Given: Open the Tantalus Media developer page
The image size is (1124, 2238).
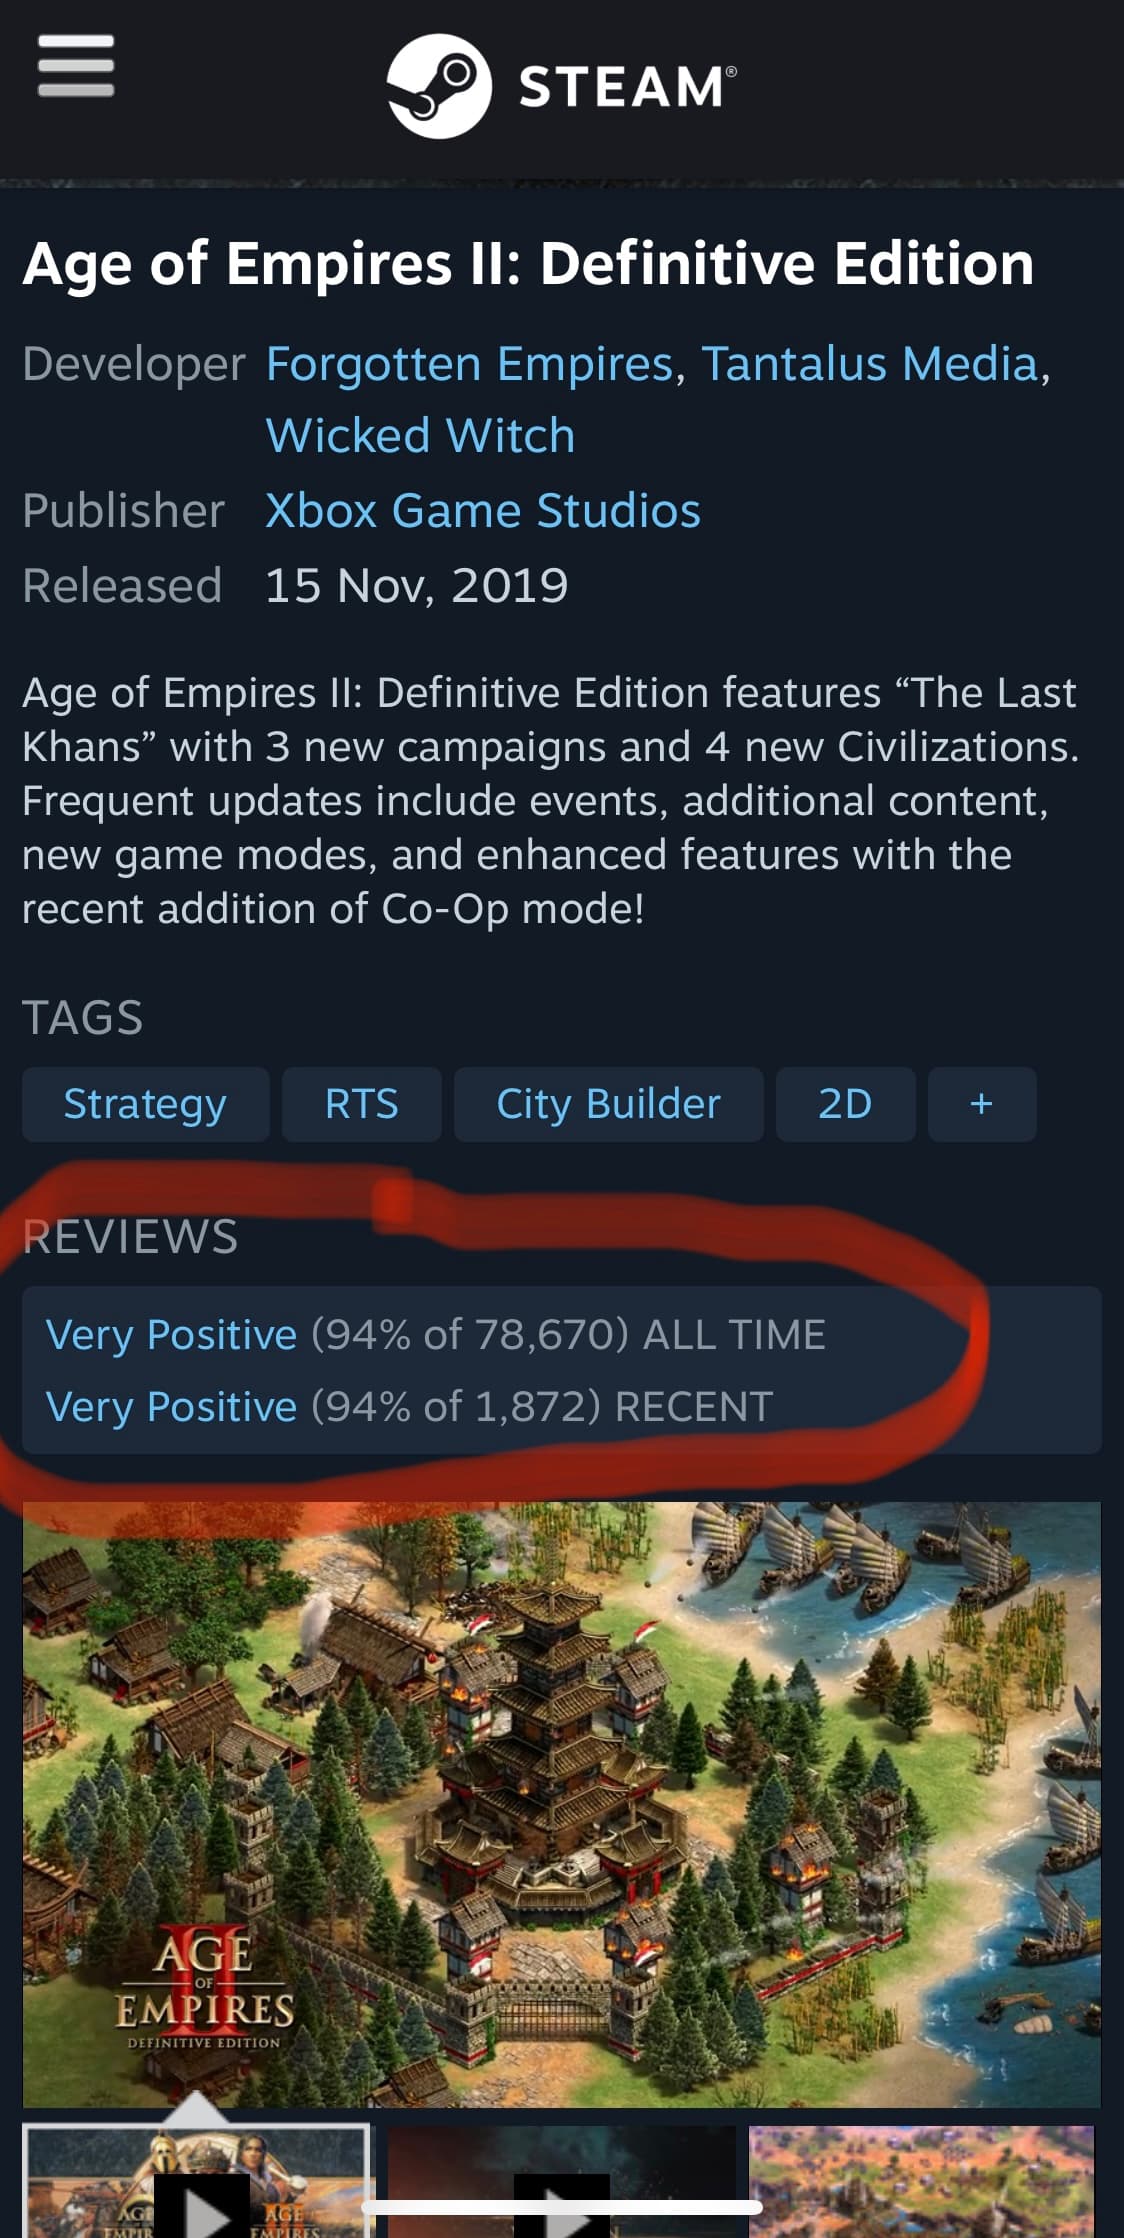Looking at the screenshot, I should point(868,364).
